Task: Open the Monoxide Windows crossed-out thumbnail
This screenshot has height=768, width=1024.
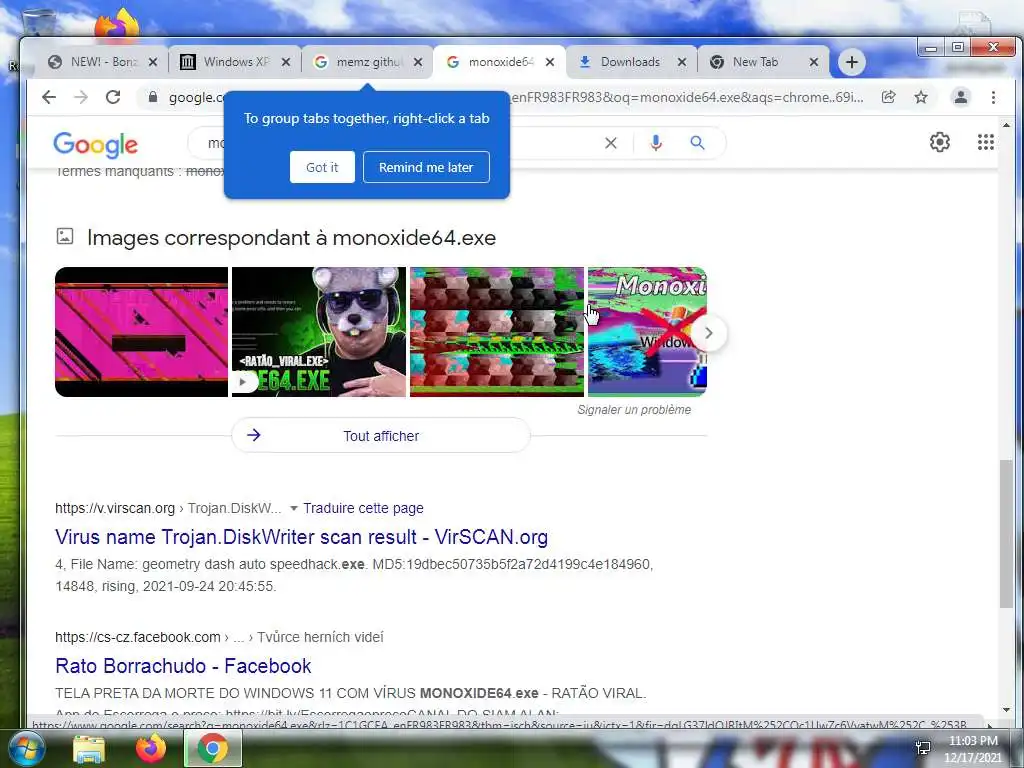Action: coord(647,332)
